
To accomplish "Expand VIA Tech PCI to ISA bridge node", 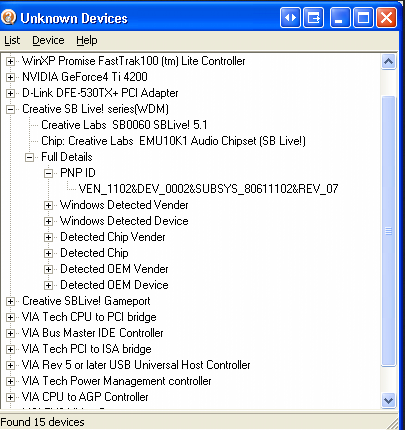I will [x=10, y=349].
